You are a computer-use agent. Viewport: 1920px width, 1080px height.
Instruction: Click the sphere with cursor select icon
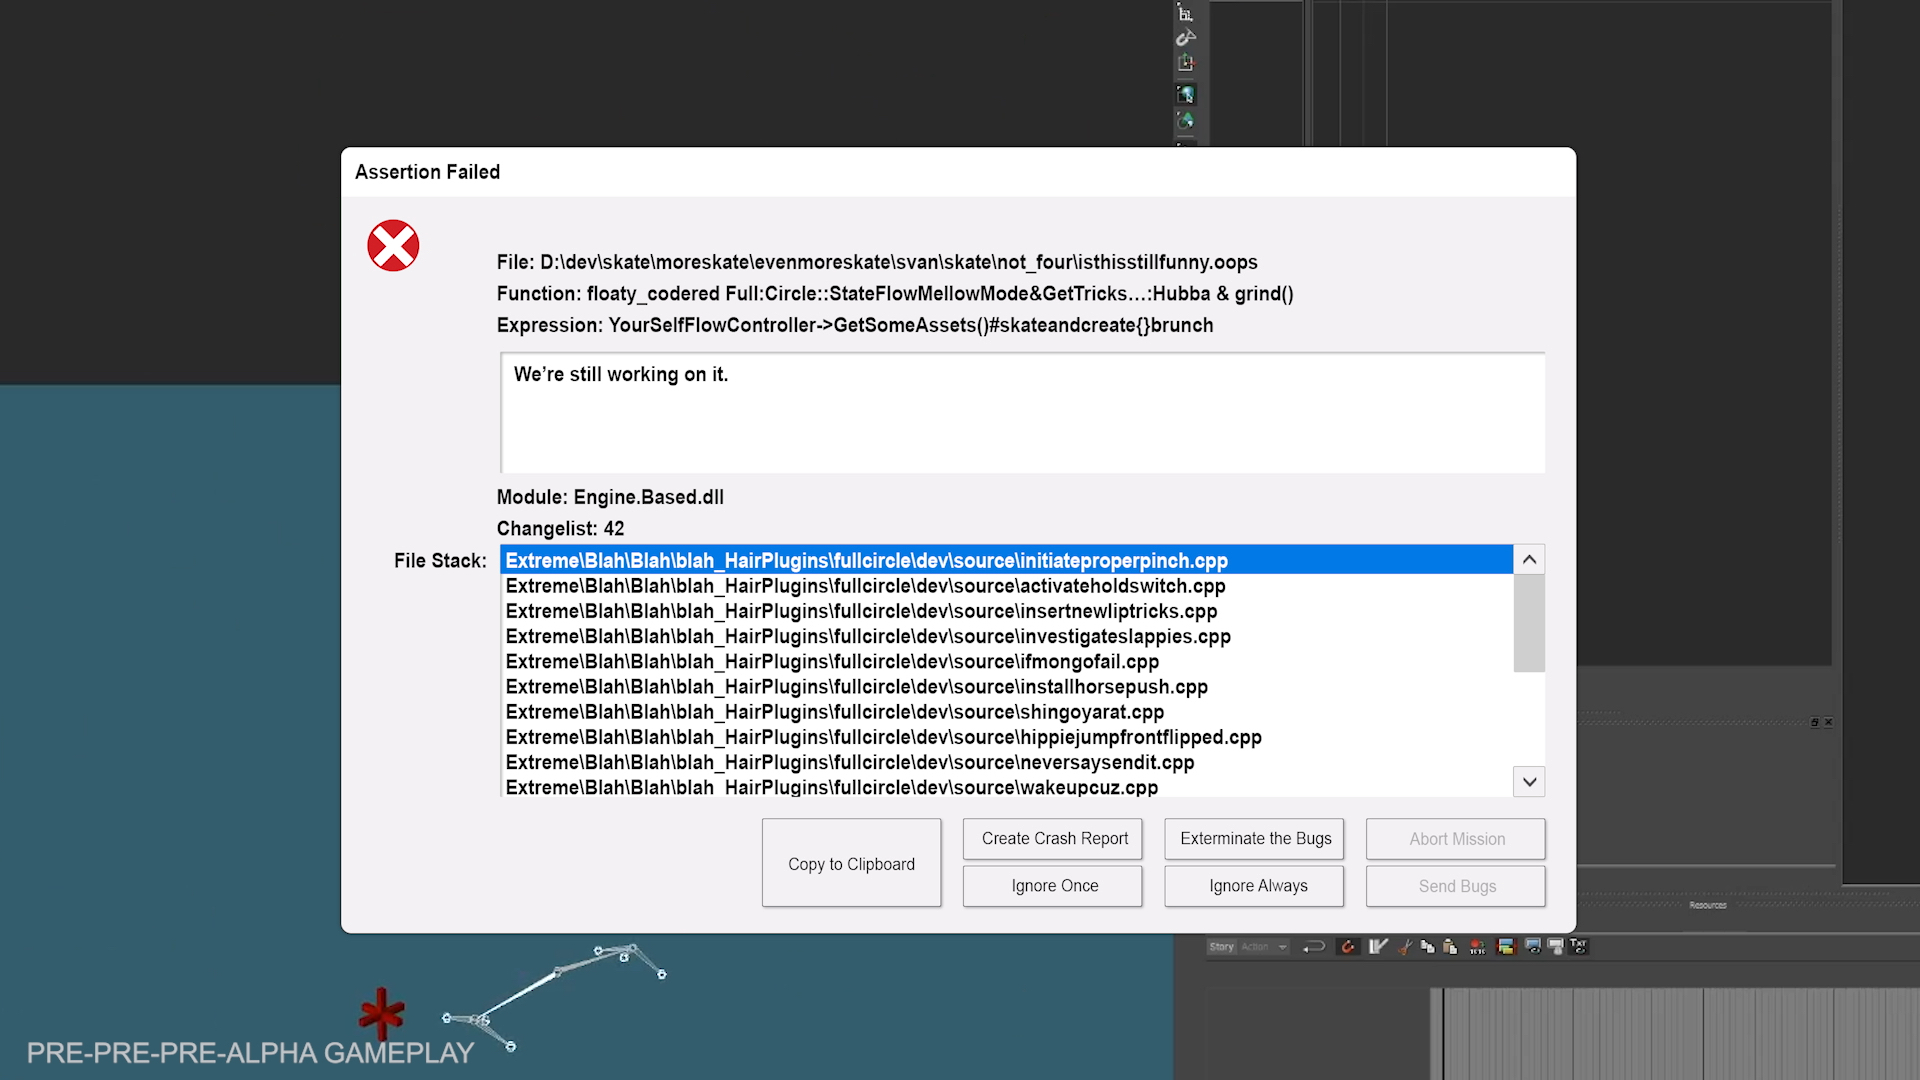coord(1186,94)
